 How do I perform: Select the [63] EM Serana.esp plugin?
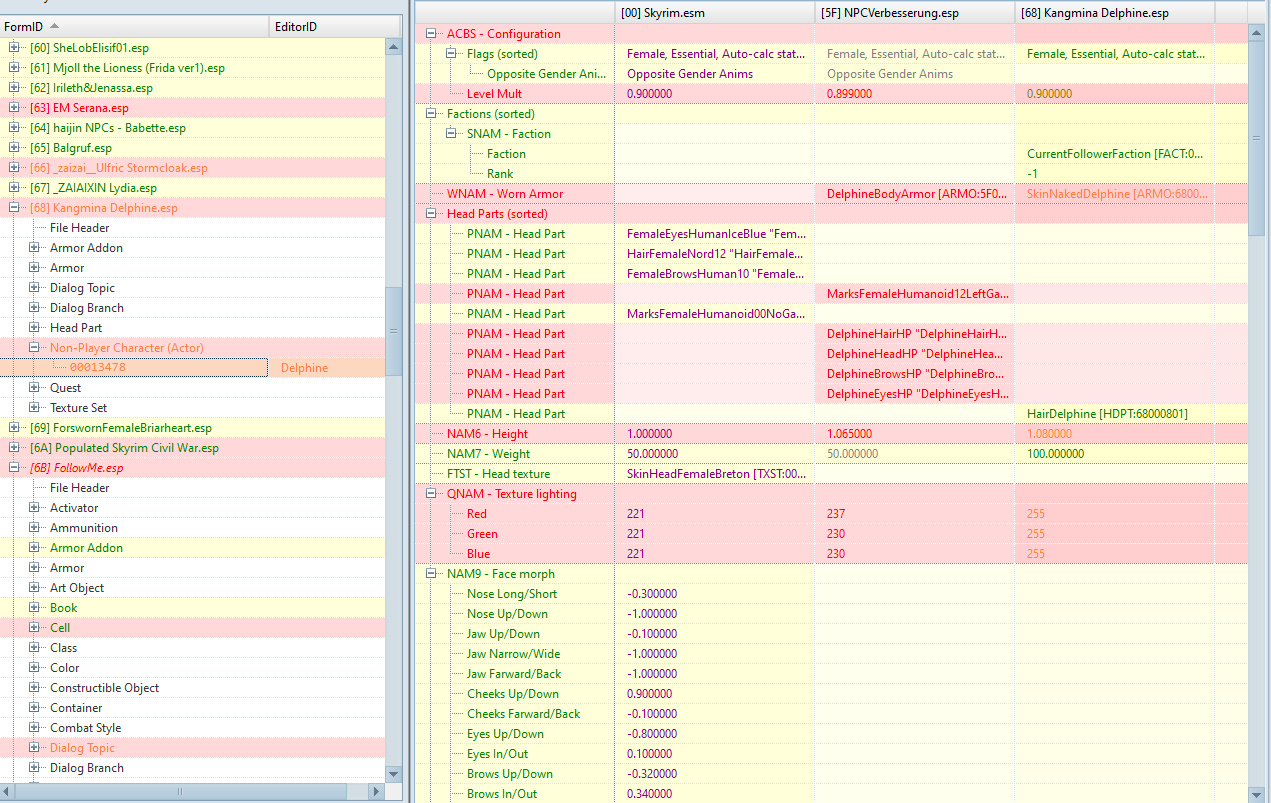pyautogui.click(x=79, y=108)
